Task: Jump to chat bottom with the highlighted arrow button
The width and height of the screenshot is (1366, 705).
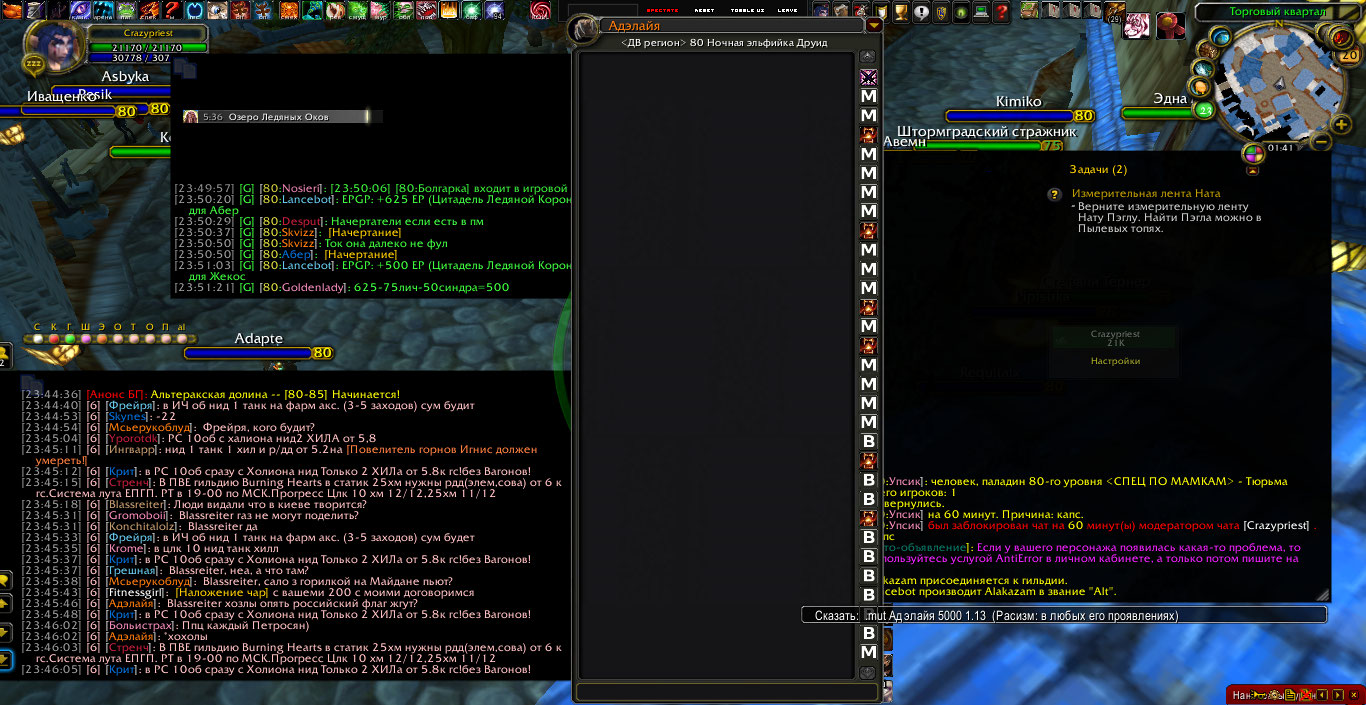Action: point(4,658)
